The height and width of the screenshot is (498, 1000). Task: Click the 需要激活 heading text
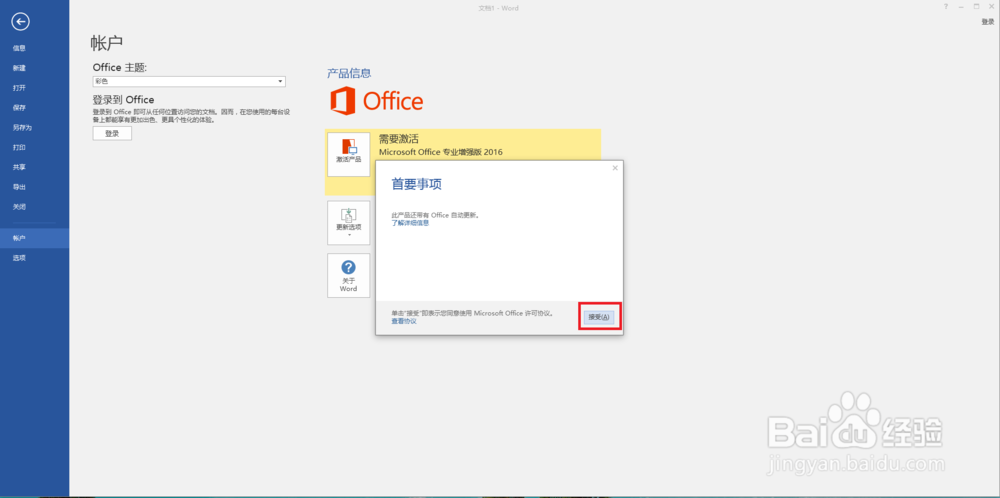[399, 139]
